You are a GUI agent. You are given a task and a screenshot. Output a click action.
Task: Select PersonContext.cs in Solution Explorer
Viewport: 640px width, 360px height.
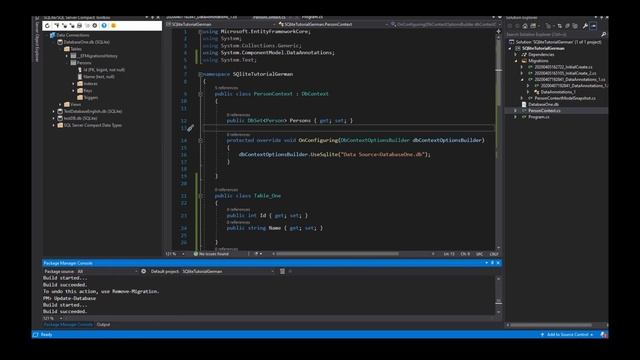pos(544,111)
